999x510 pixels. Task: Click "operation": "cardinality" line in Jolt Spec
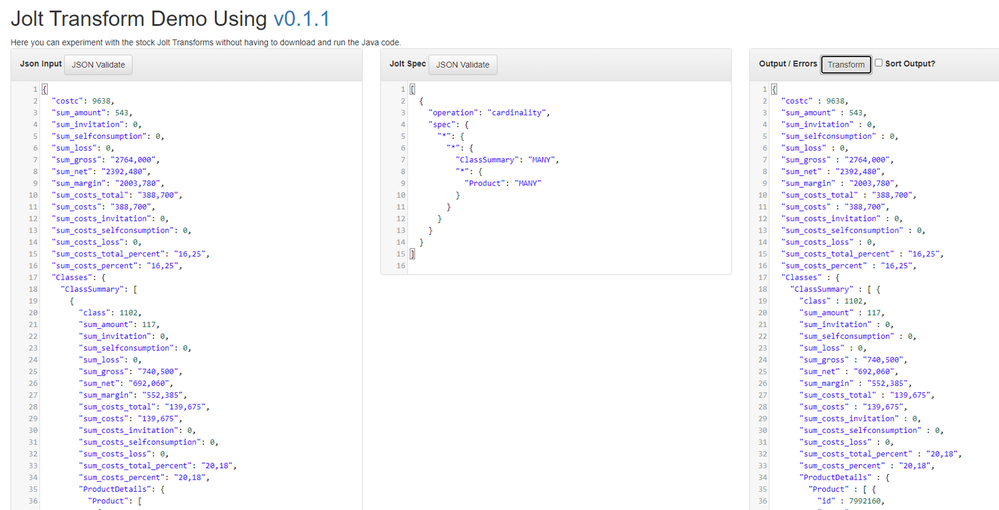pyautogui.click(x=489, y=113)
